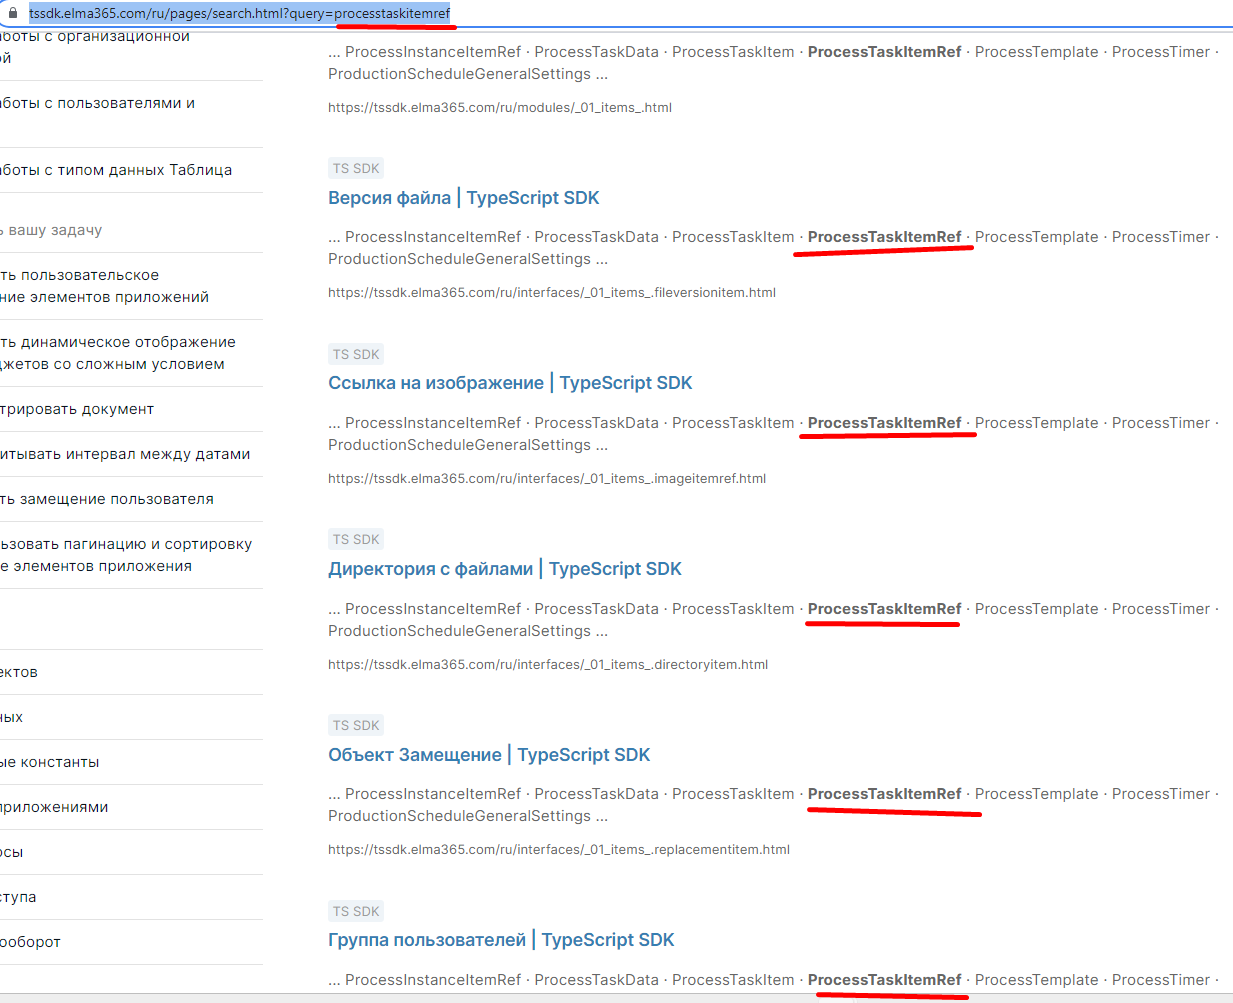Open sidebar item ending in 'ооборот'
Screen dimensions: 1233x1003
point(30,942)
